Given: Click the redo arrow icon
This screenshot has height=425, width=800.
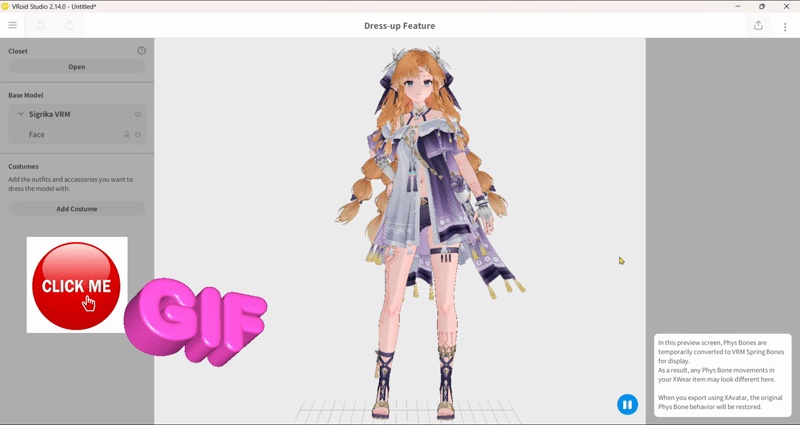Looking at the screenshot, I should 69,25.
